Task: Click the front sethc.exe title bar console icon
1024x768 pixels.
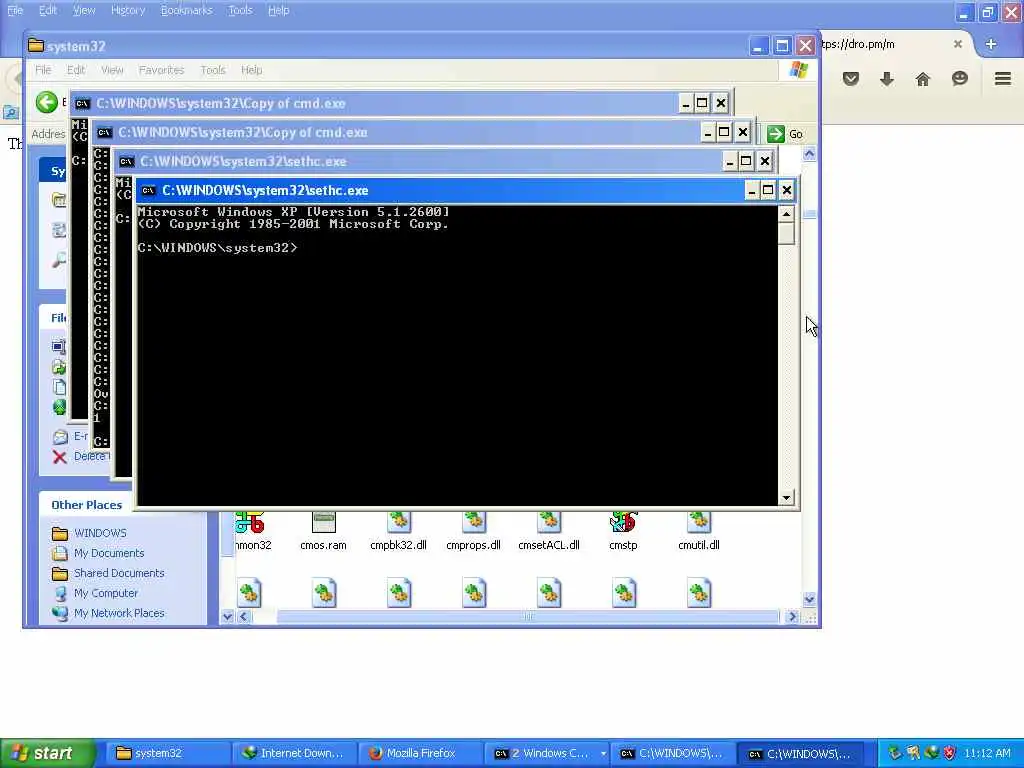Action: coord(148,191)
